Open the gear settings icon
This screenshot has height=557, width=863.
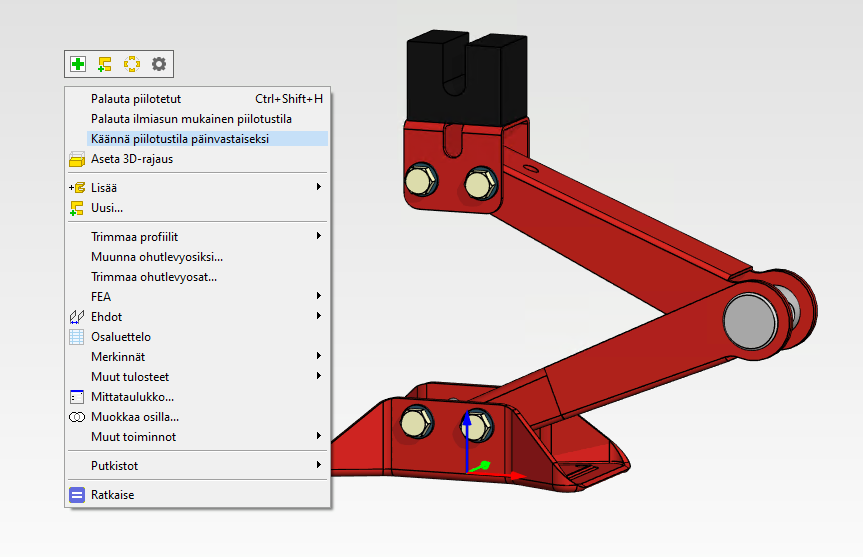[159, 64]
